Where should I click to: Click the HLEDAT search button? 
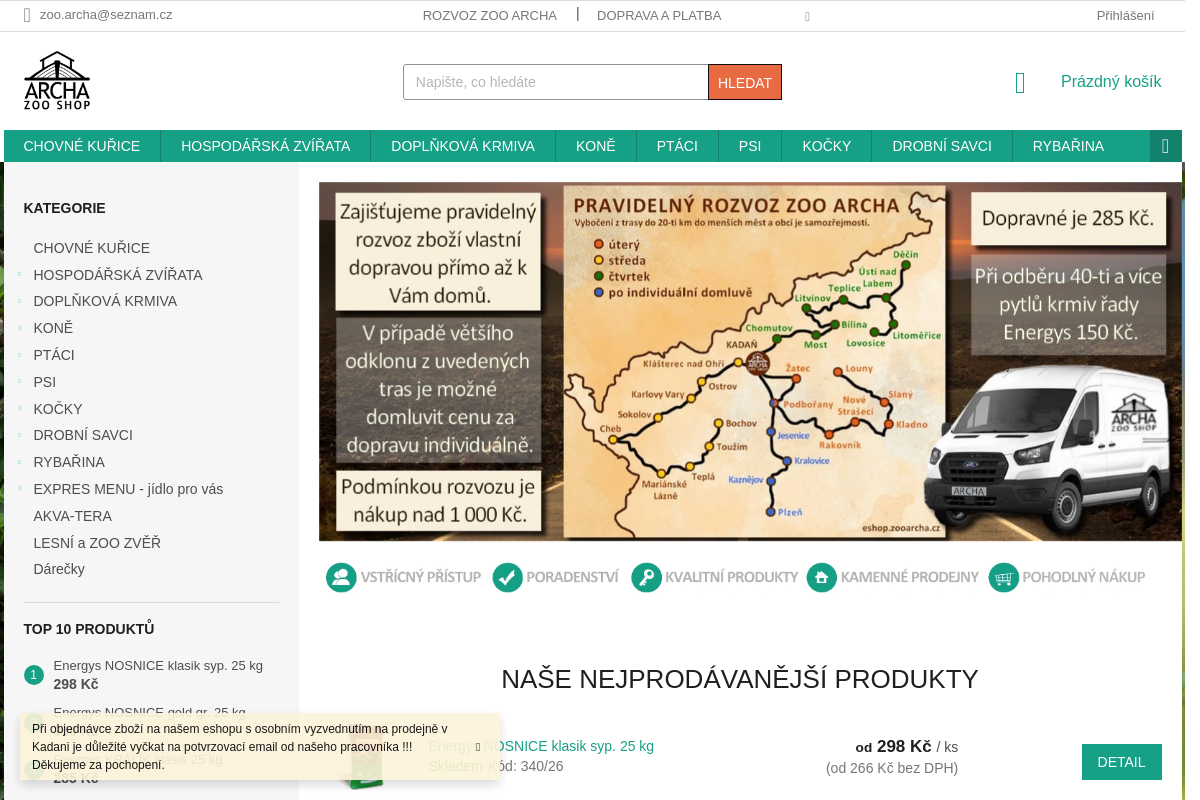click(745, 82)
